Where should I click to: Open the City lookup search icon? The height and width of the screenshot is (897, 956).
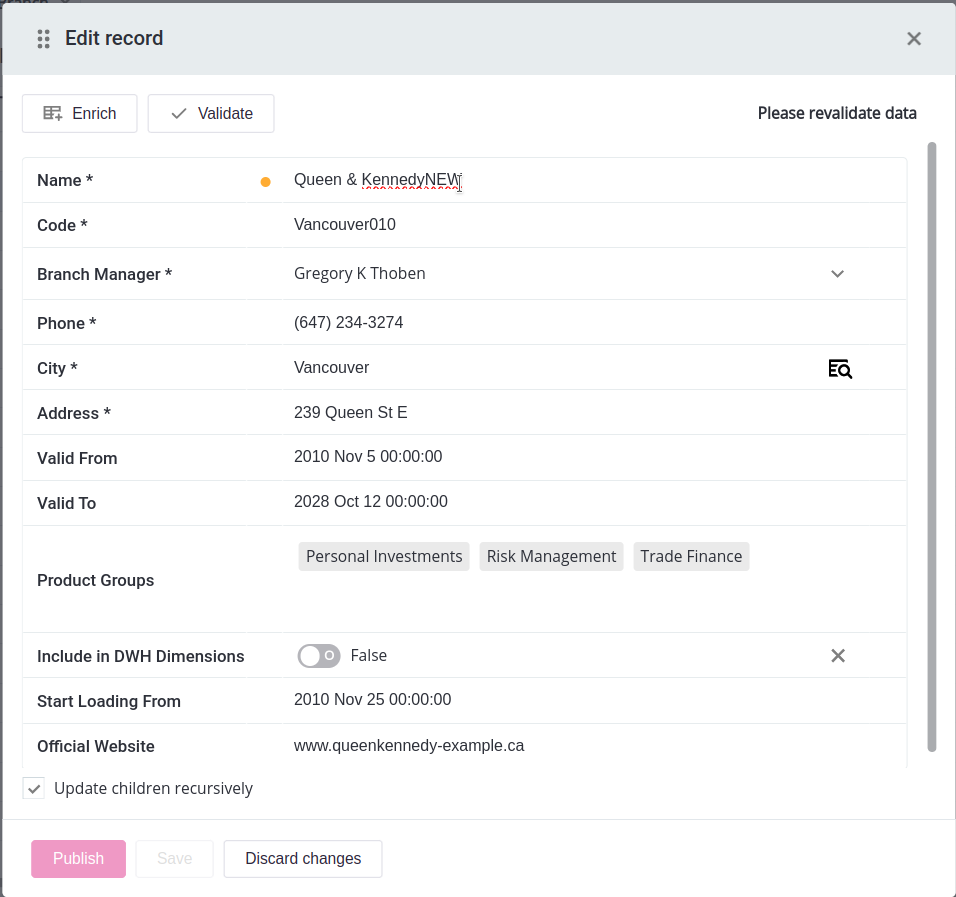pyautogui.click(x=839, y=369)
